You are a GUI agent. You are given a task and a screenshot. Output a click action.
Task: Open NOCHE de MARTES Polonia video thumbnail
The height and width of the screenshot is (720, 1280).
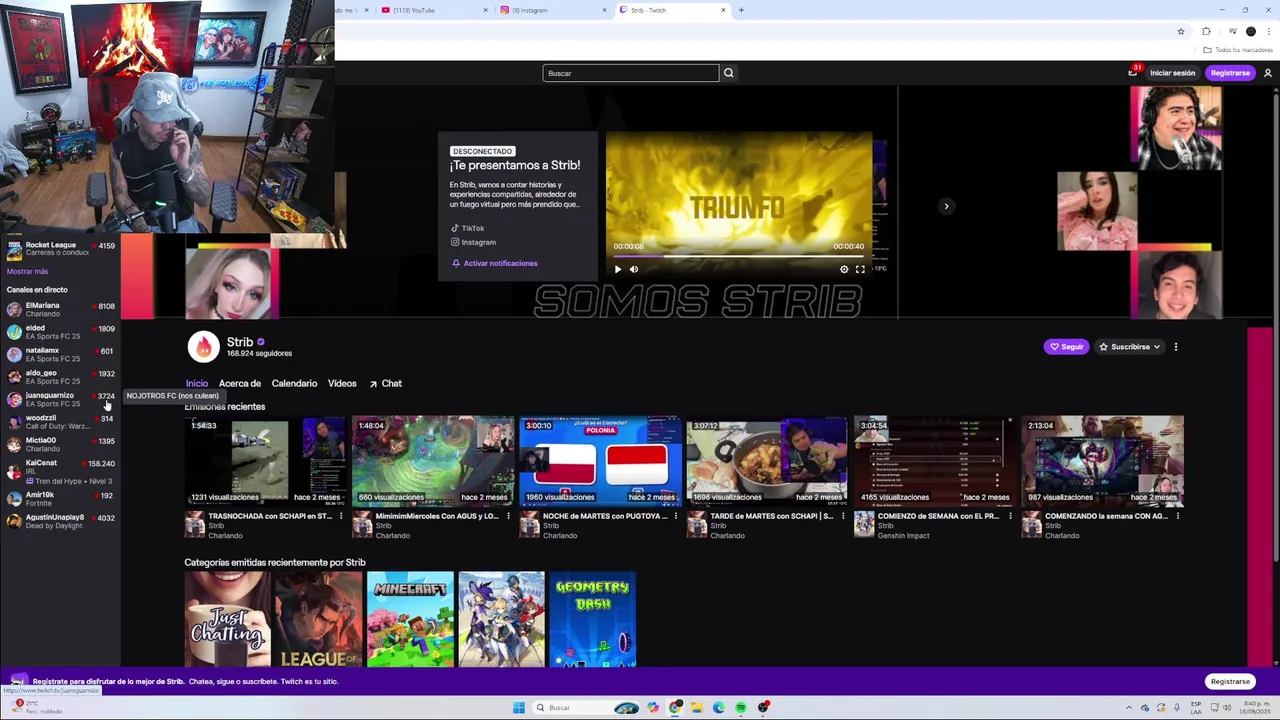click(x=600, y=461)
